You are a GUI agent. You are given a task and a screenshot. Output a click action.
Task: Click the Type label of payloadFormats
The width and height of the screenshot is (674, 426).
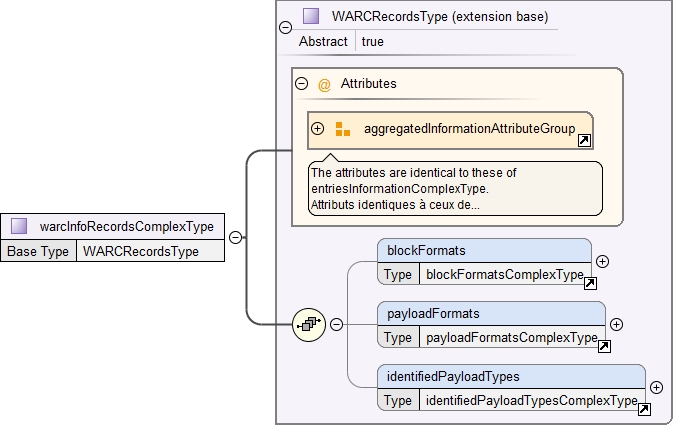coord(398,338)
